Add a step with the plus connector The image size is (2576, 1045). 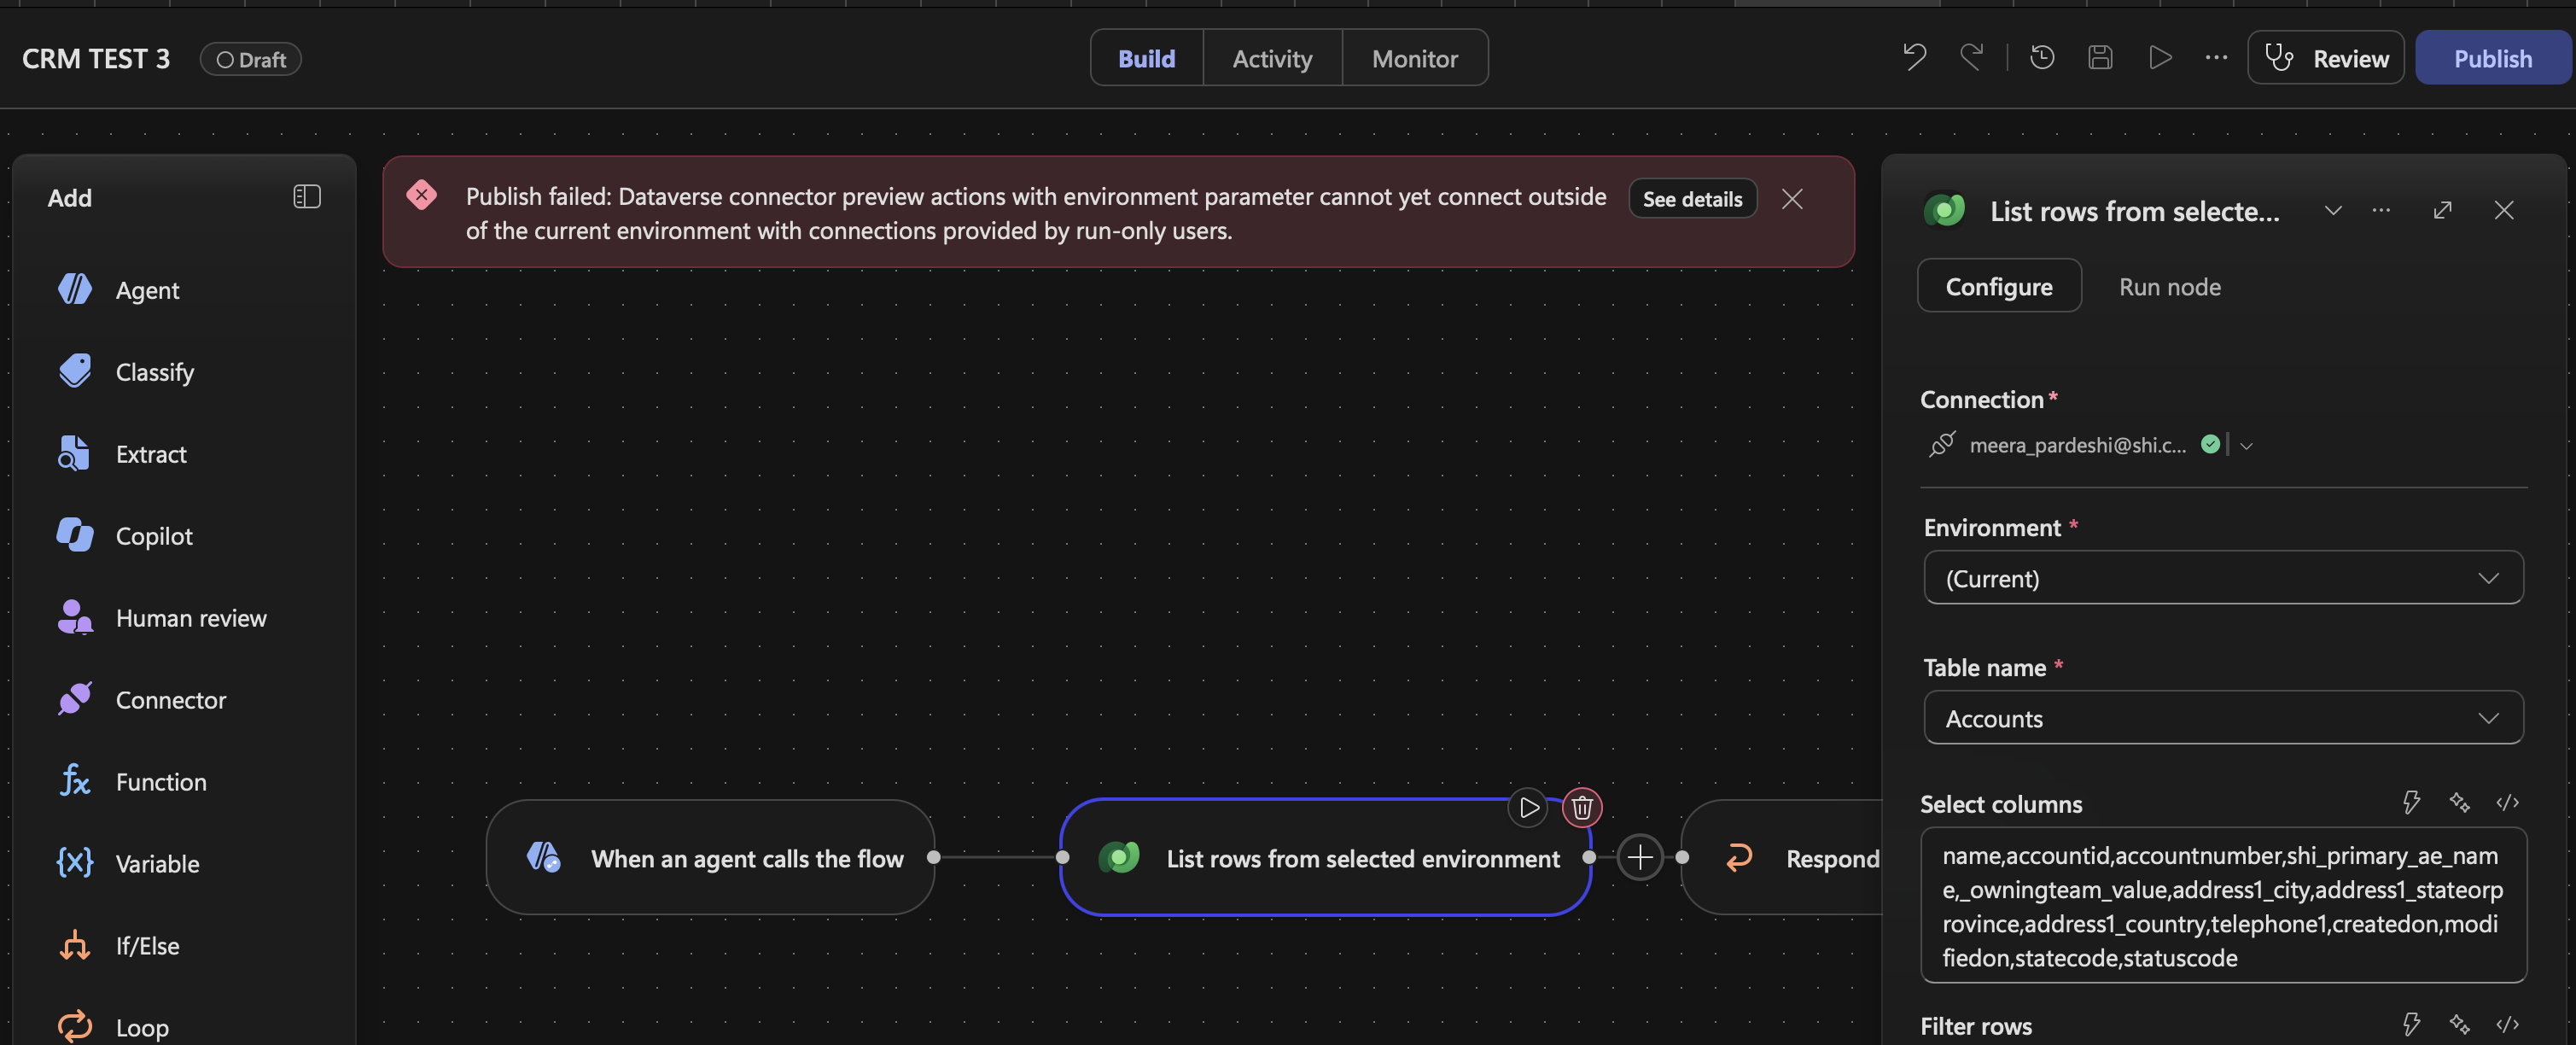coord(1640,857)
